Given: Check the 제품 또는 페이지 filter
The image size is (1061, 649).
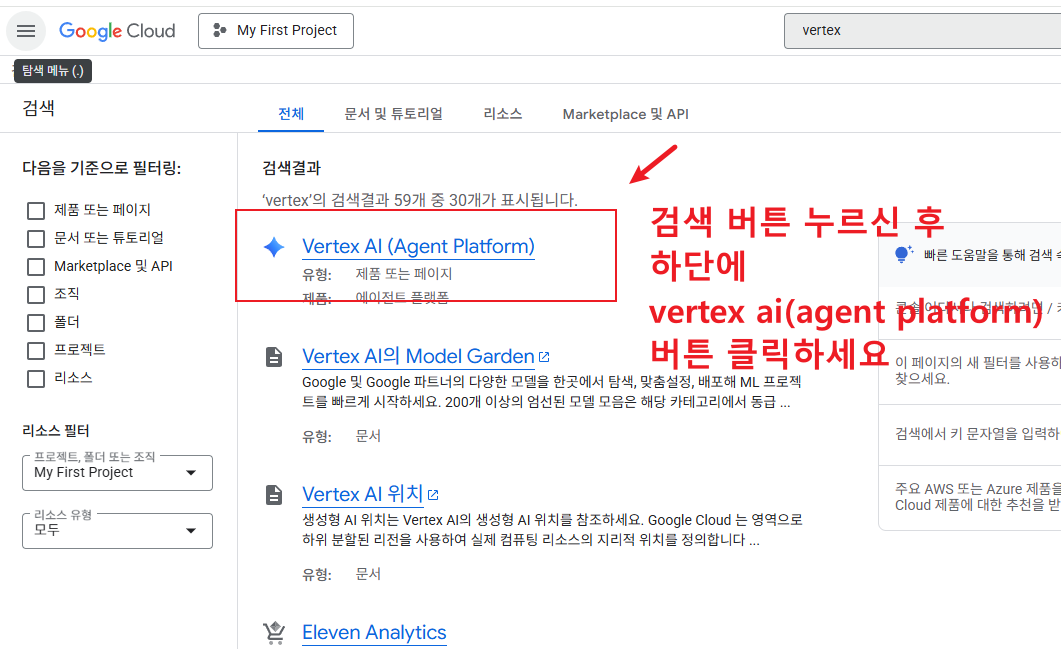Looking at the screenshot, I should 36,210.
